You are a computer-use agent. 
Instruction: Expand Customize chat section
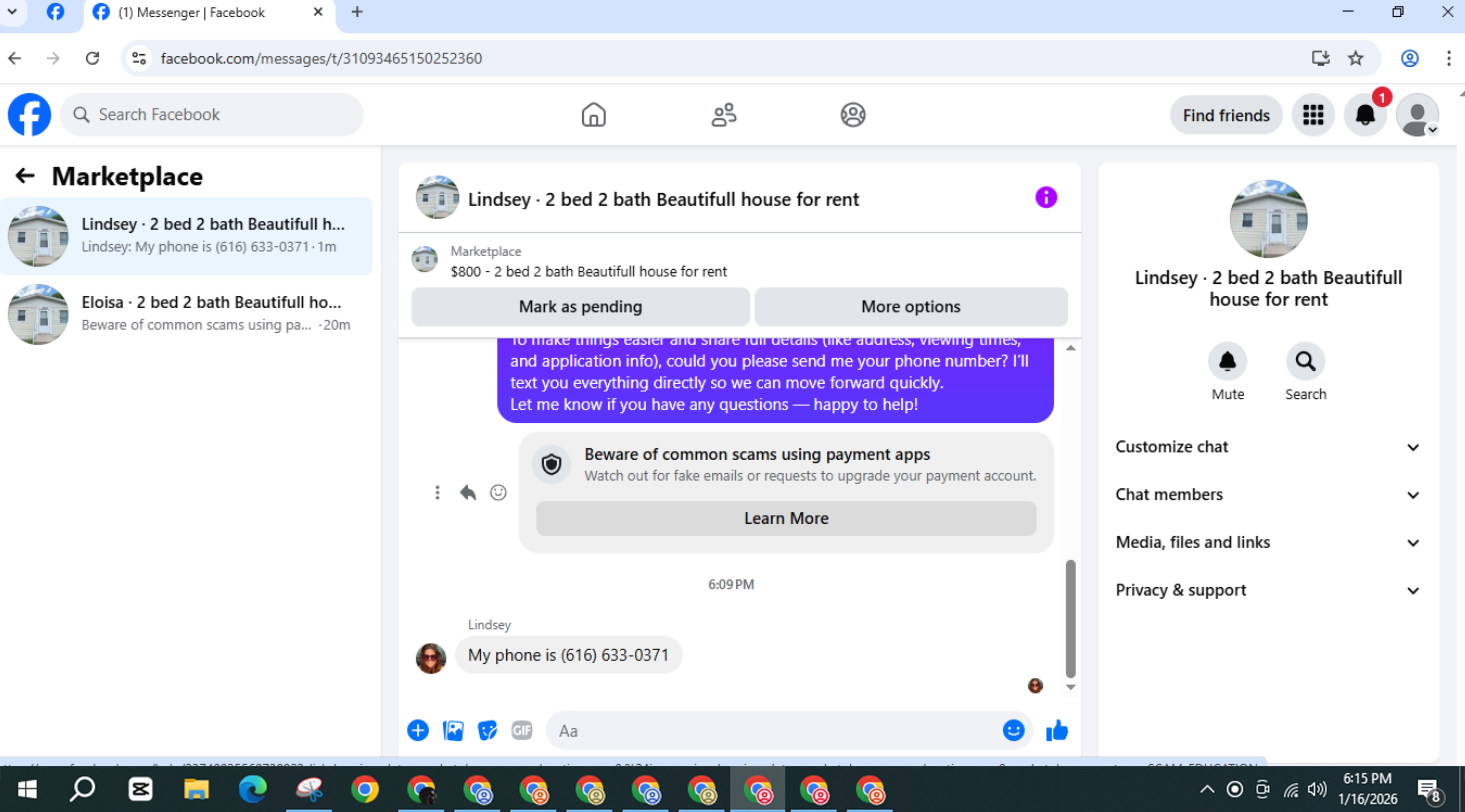tap(1268, 447)
